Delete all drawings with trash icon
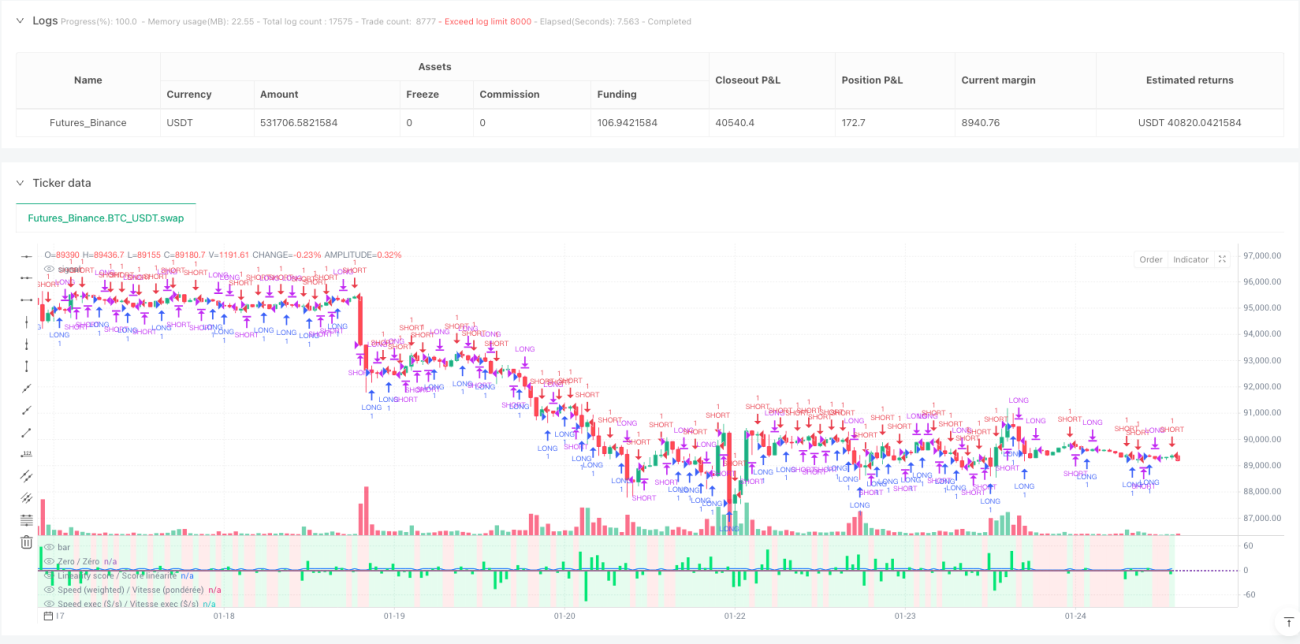The height and width of the screenshot is (644, 1300). tap(26, 542)
